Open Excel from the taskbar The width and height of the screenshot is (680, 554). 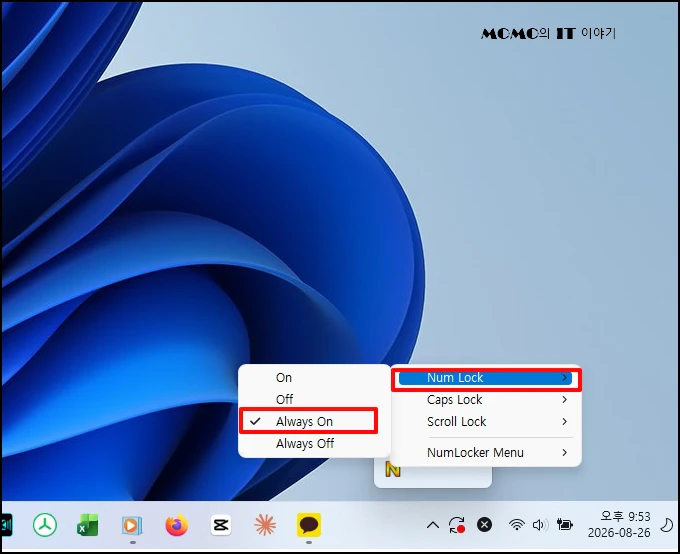88,525
